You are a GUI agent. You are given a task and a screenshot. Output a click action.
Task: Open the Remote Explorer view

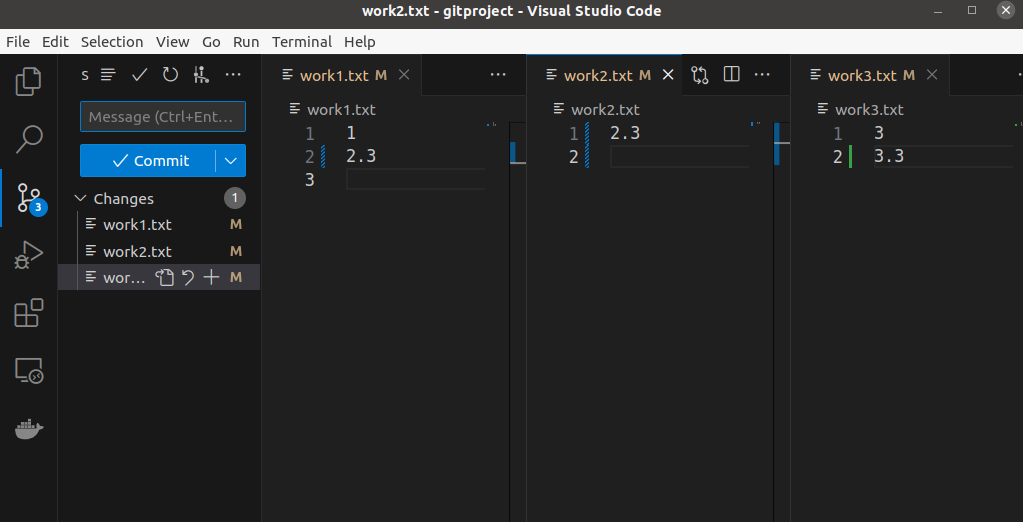click(29, 371)
